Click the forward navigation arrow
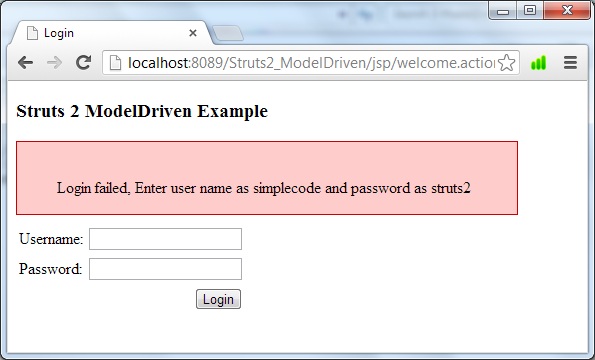The image size is (595, 360). (x=54, y=63)
